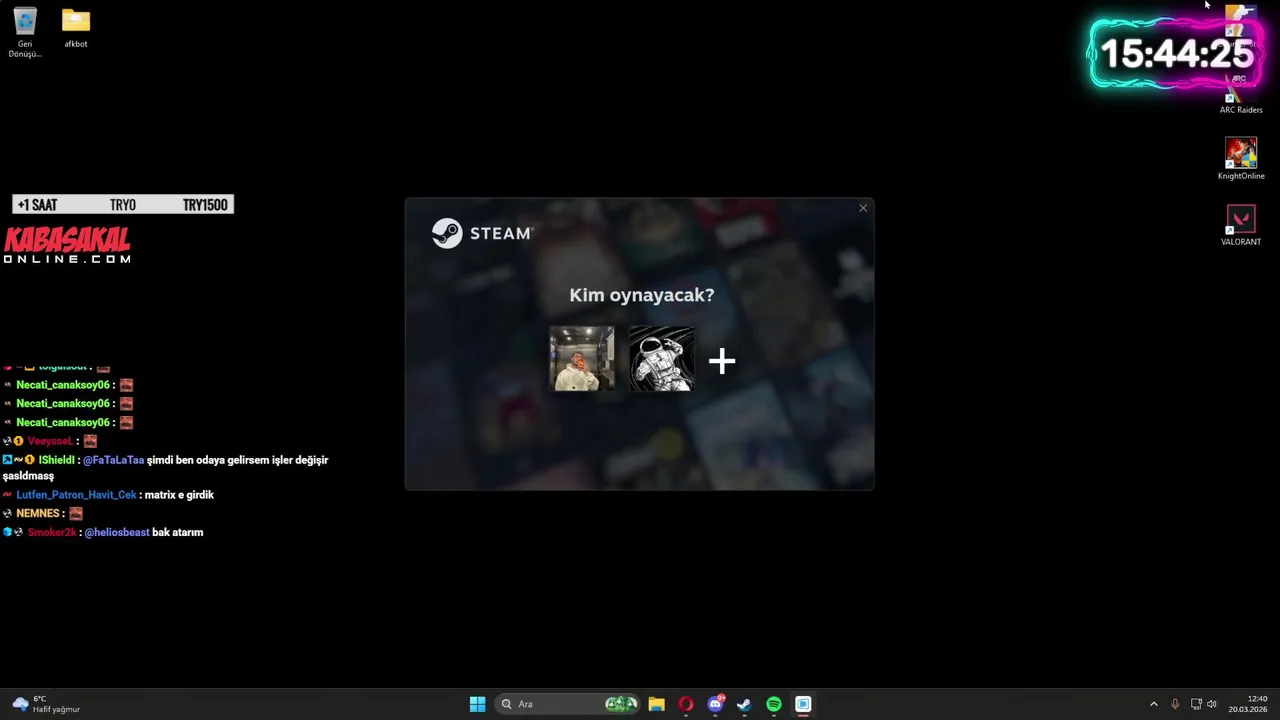1280x720 pixels.
Task: Open the taskbar clock showing 12:40
Action: tap(1249, 704)
